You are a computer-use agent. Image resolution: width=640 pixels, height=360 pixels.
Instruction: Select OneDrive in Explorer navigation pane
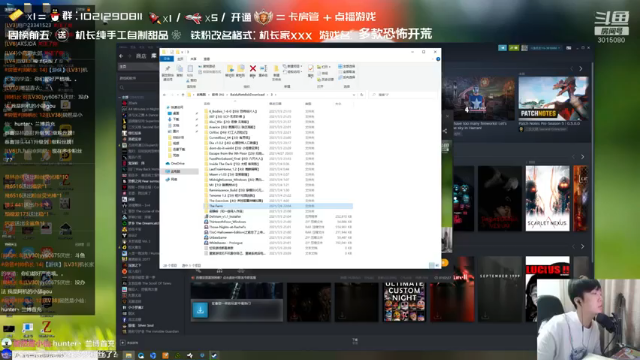coord(176,164)
